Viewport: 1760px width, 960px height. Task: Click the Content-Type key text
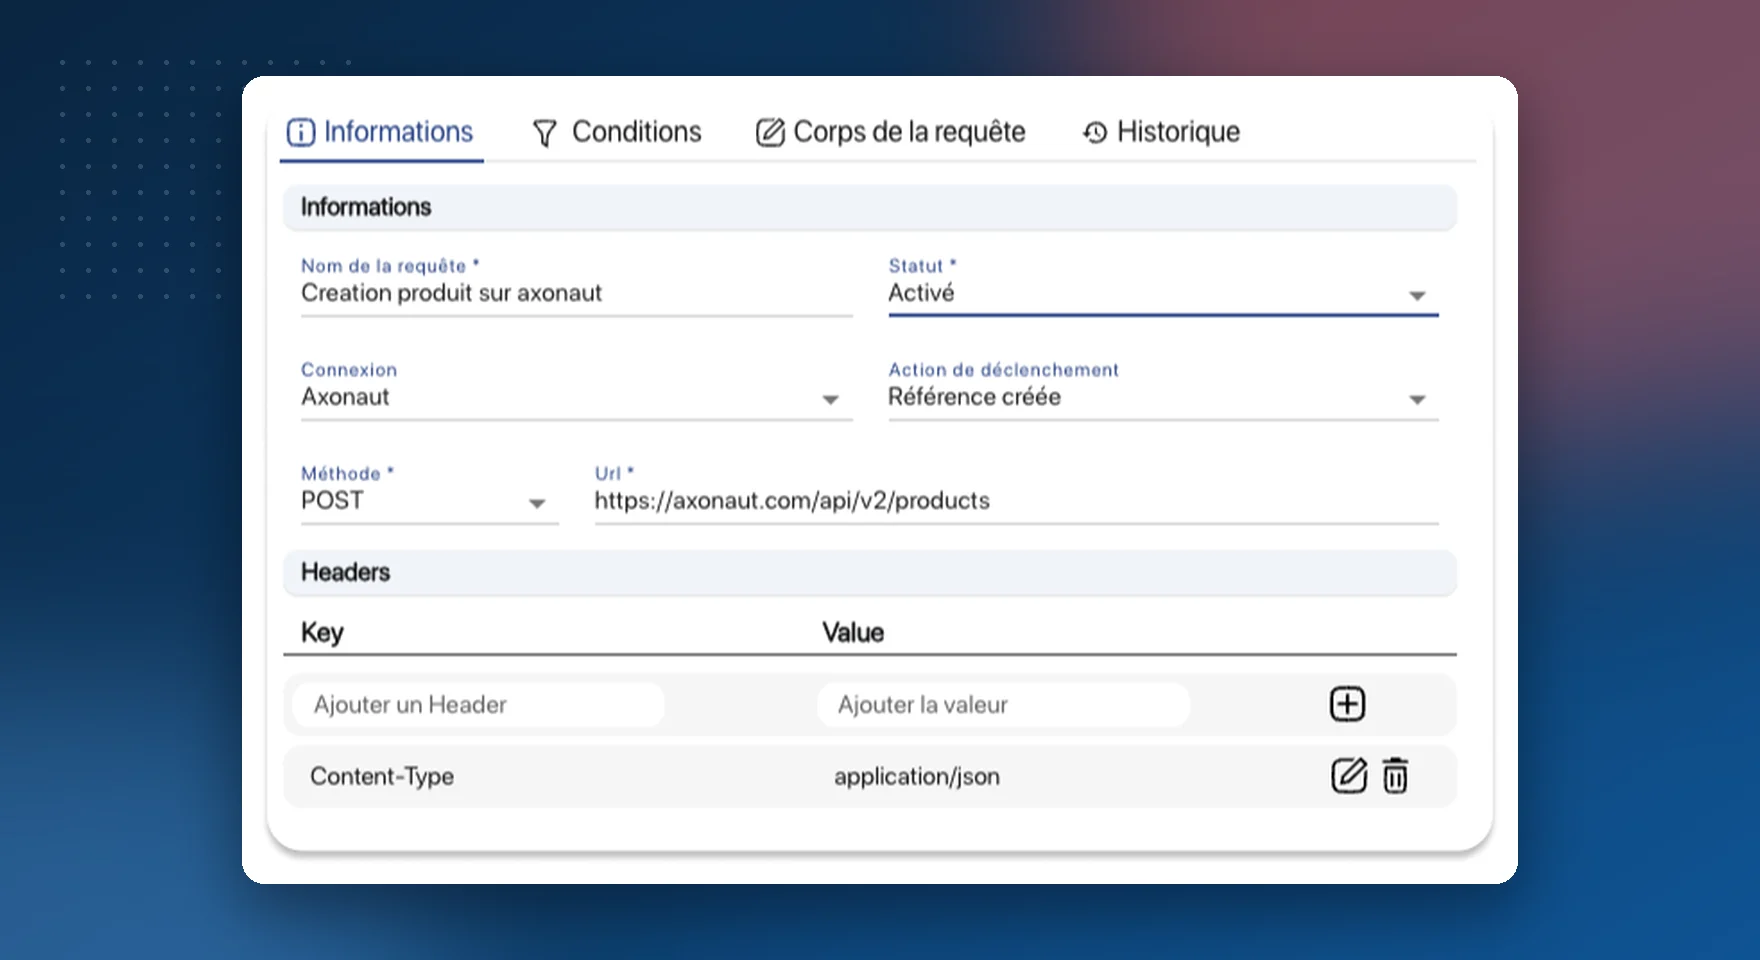coord(382,777)
